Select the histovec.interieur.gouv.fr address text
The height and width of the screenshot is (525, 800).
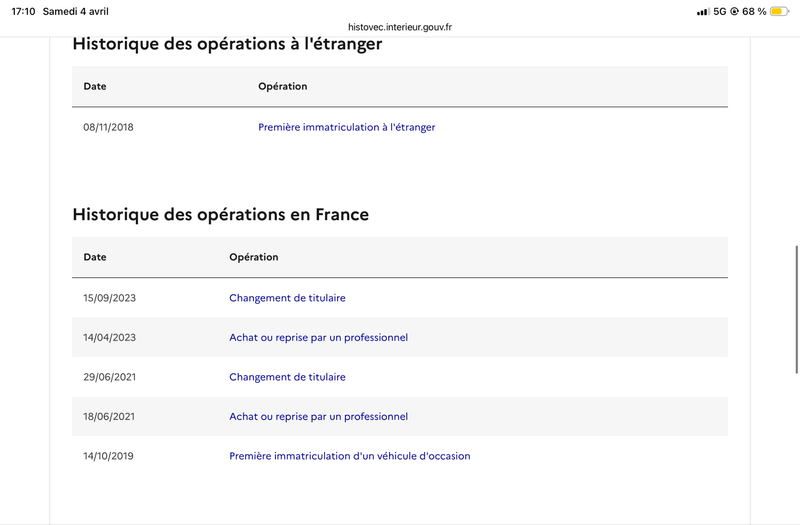[x=400, y=27]
